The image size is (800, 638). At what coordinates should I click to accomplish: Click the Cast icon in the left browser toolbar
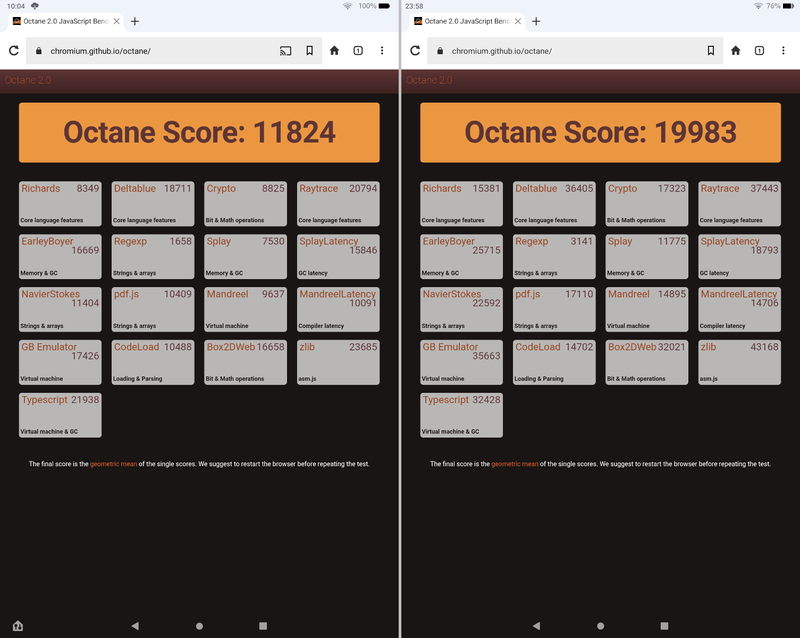pyautogui.click(x=286, y=50)
